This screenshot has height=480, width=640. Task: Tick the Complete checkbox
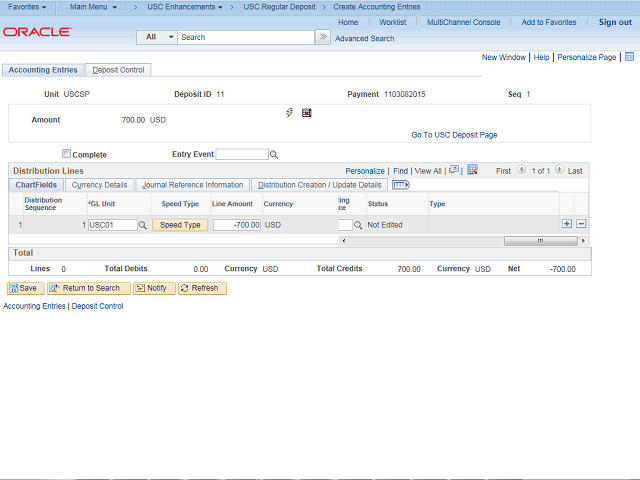pos(66,153)
